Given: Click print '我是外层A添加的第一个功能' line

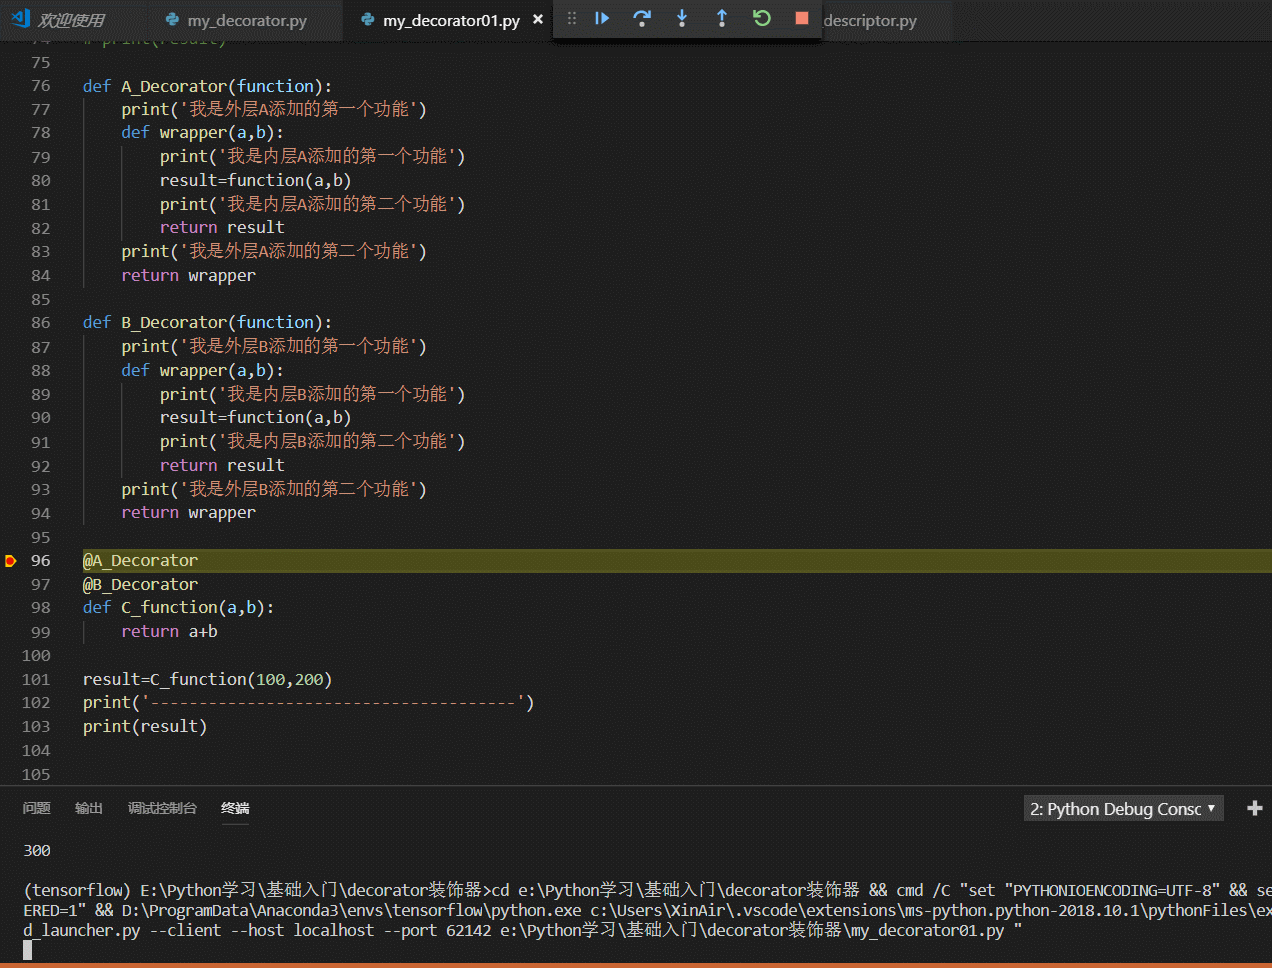Looking at the screenshot, I should click(274, 110).
